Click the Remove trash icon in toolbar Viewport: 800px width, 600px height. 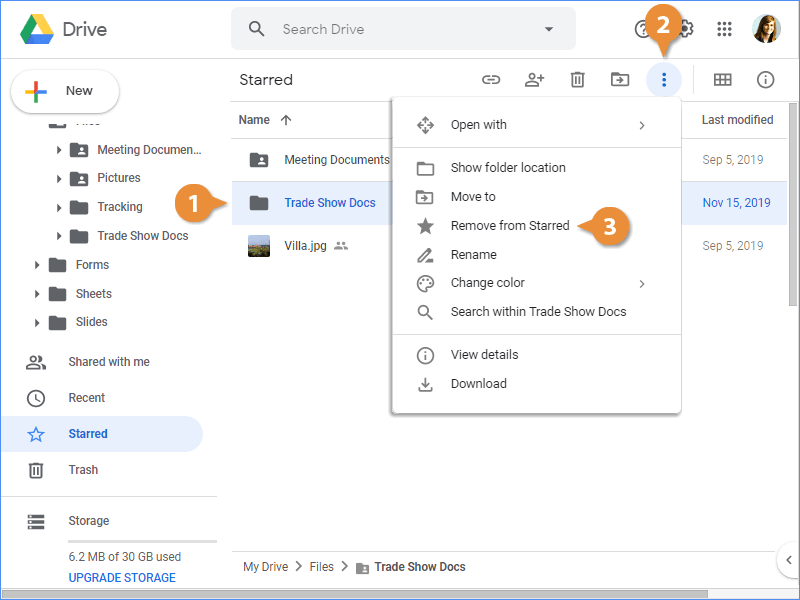577,80
